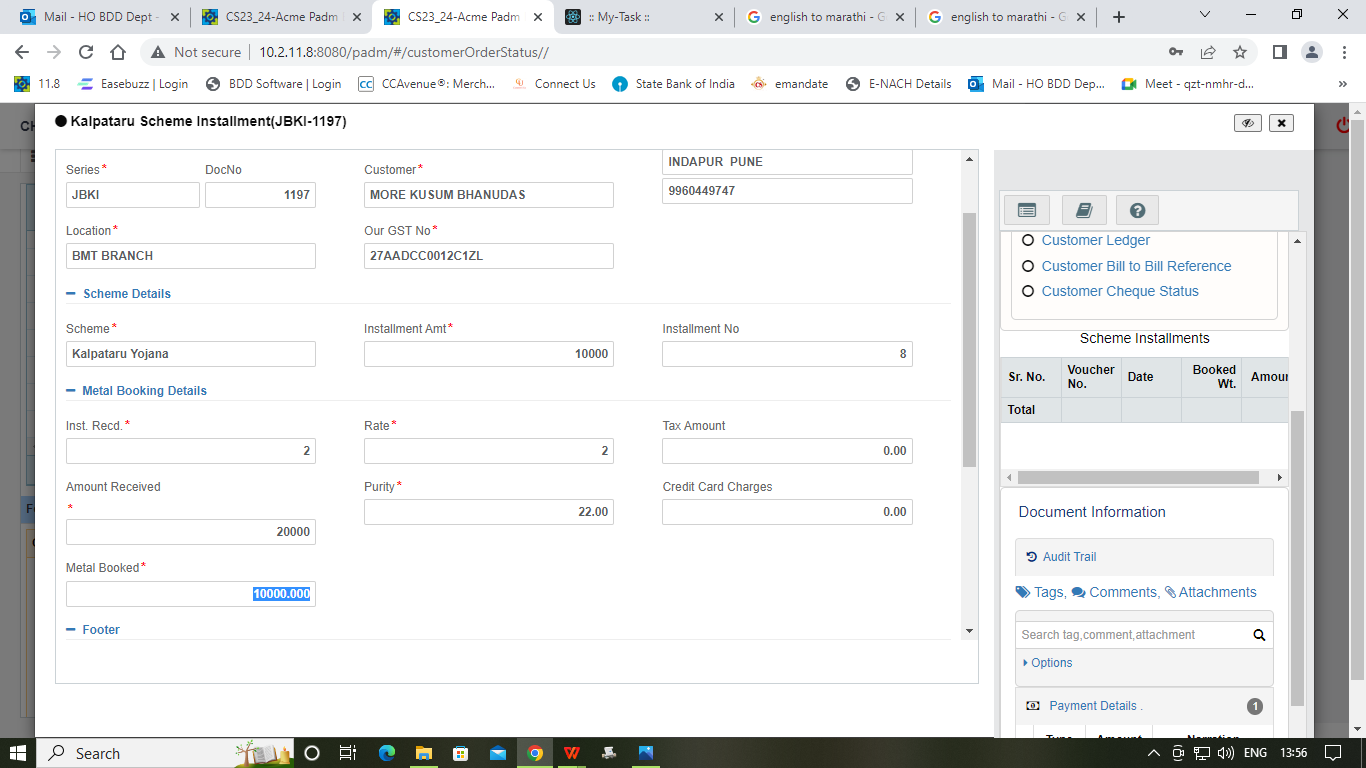
Task: Close the Kalpataru Scheme Installment dialog
Action: [1282, 123]
